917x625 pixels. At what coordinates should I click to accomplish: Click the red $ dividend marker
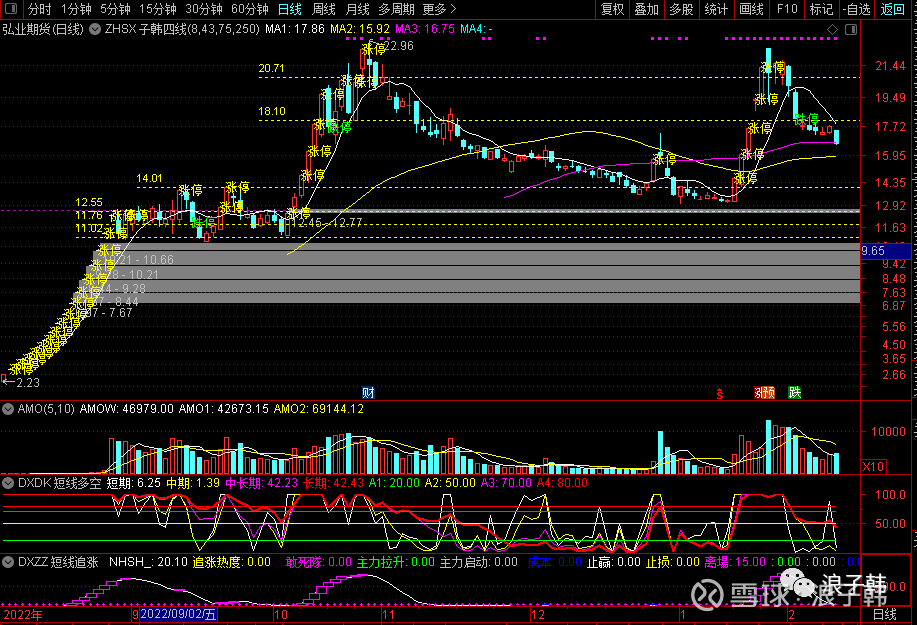(719, 393)
